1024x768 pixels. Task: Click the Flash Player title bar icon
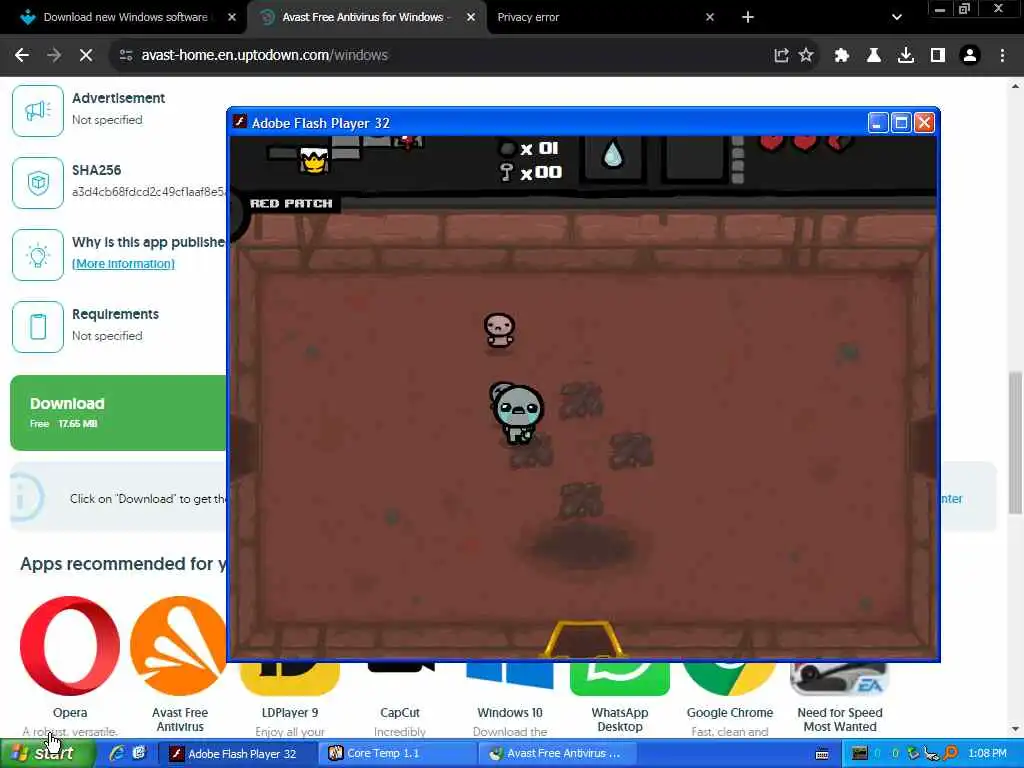pos(240,122)
